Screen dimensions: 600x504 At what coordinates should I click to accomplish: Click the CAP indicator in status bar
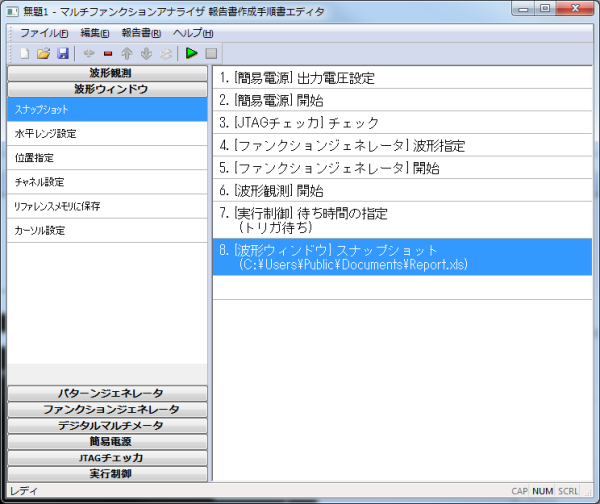(x=519, y=491)
